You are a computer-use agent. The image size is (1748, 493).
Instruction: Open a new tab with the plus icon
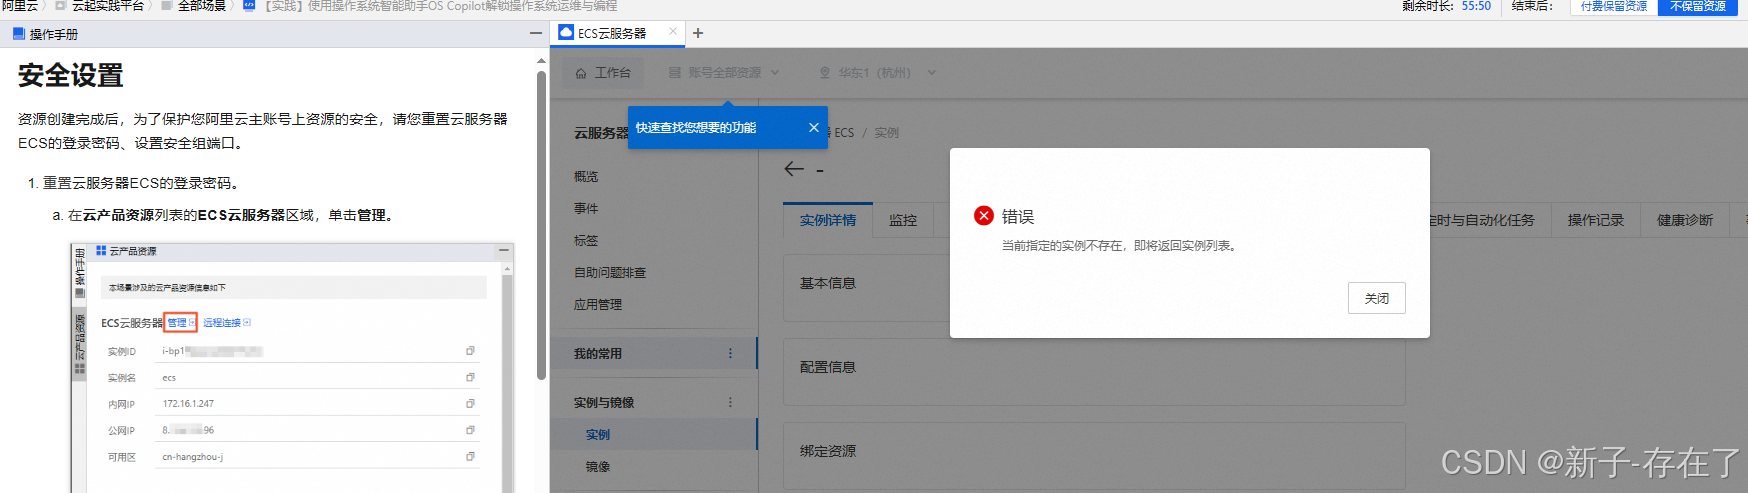point(698,33)
